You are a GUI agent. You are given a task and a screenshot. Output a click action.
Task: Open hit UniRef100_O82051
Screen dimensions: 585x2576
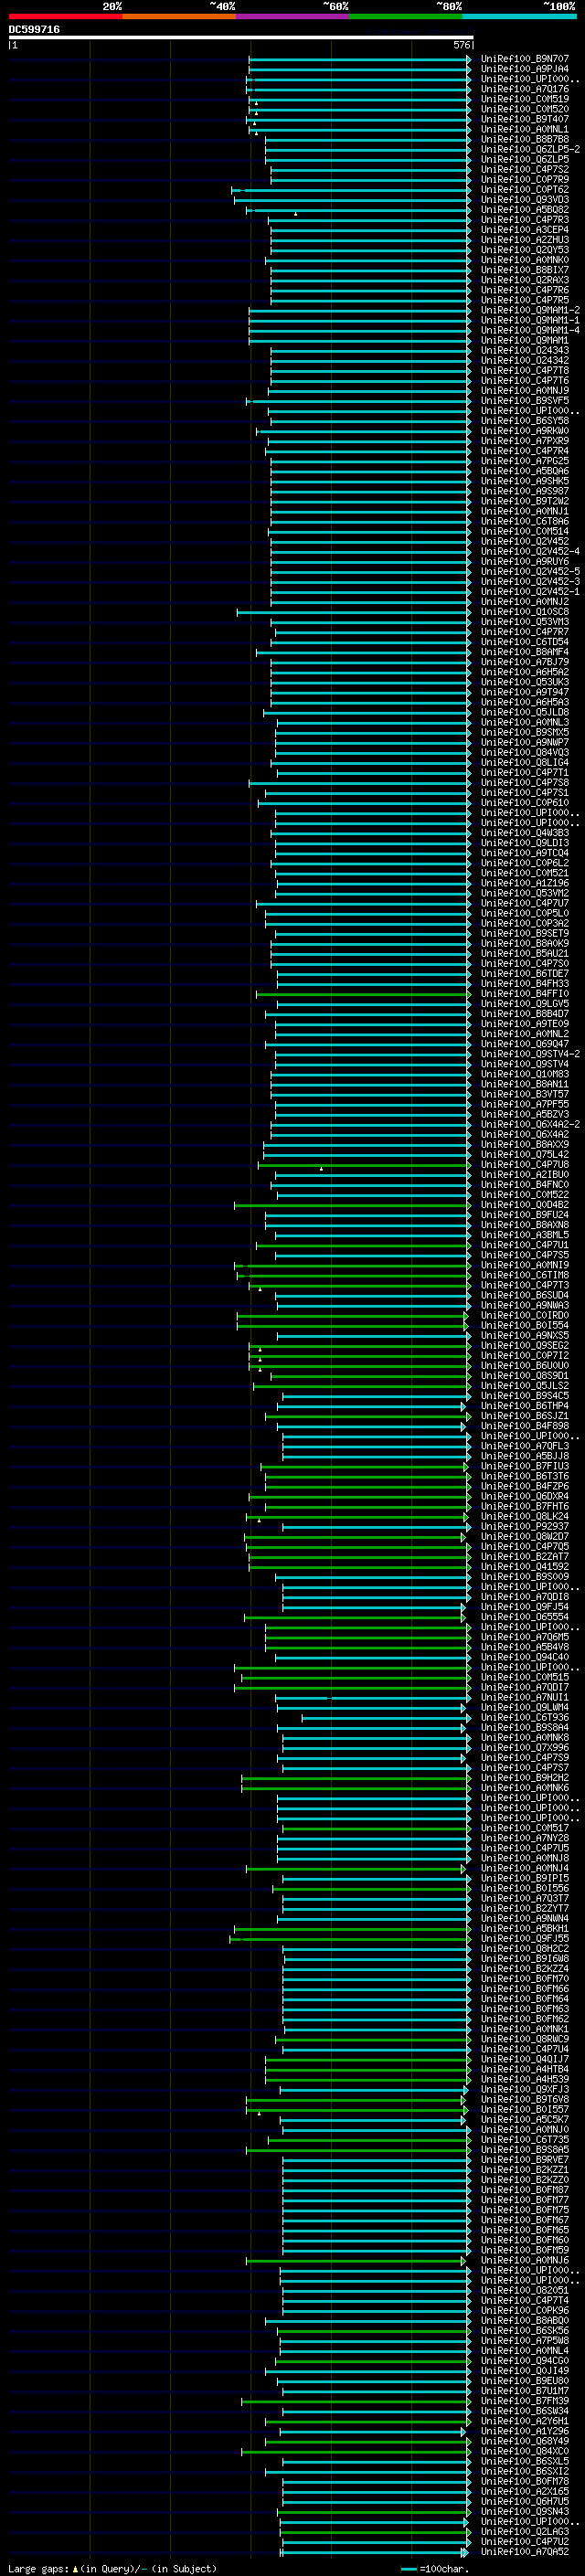(x=524, y=2290)
